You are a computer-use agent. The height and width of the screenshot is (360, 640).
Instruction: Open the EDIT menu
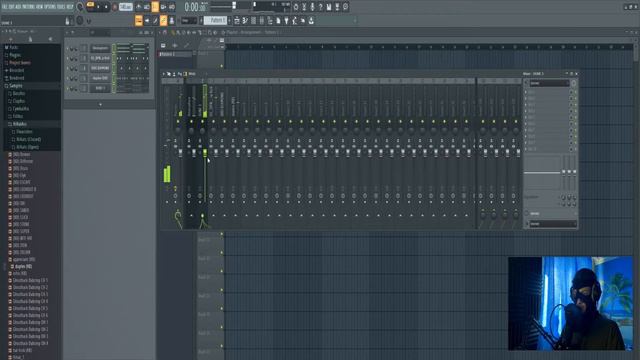point(12,7)
